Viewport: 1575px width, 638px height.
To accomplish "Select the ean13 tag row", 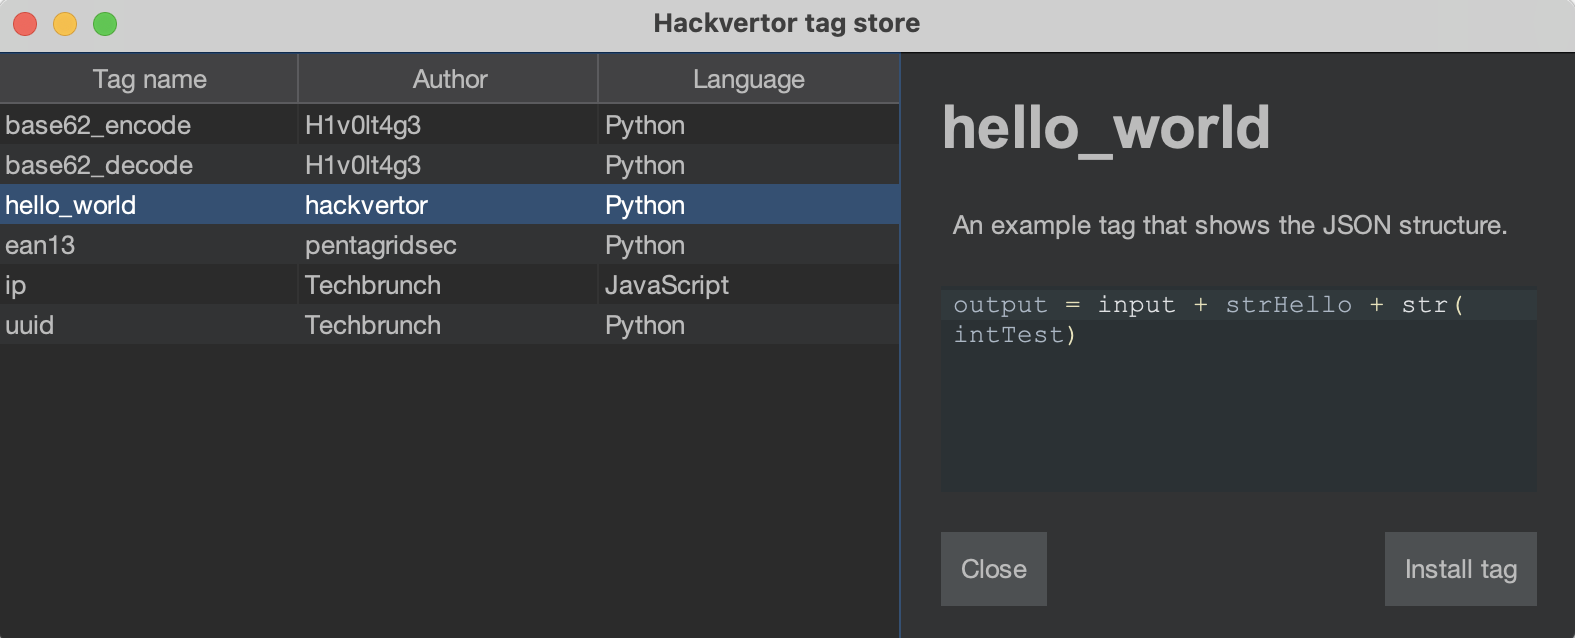I will (x=40, y=245).
